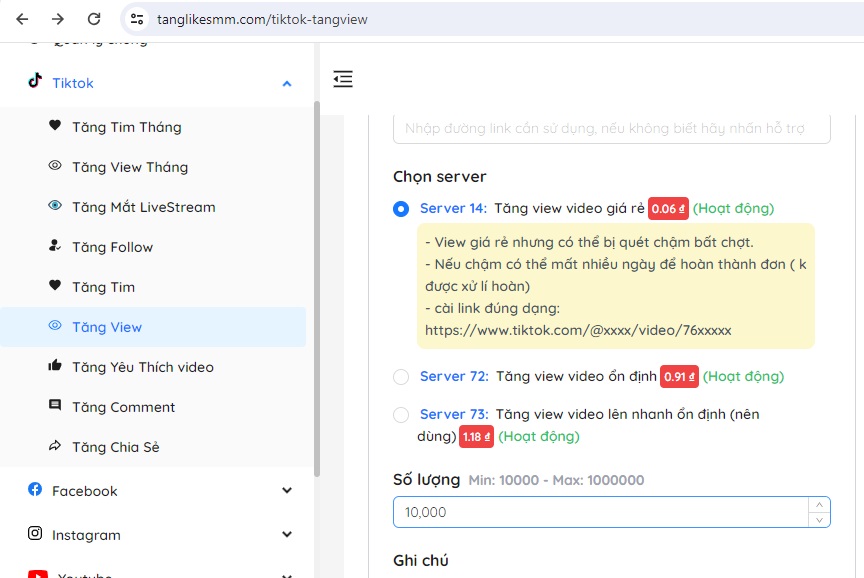Expand the Instagram menu chevron
This screenshot has width=864, height=578.
[x=287, y=534]
